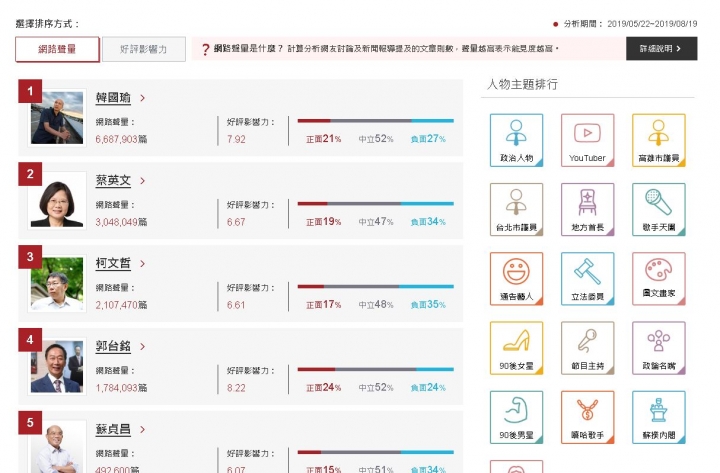The height and width of the screenshot is (473, 720).
Task: Click the rank 3 red badge
Action: [30, 257]
